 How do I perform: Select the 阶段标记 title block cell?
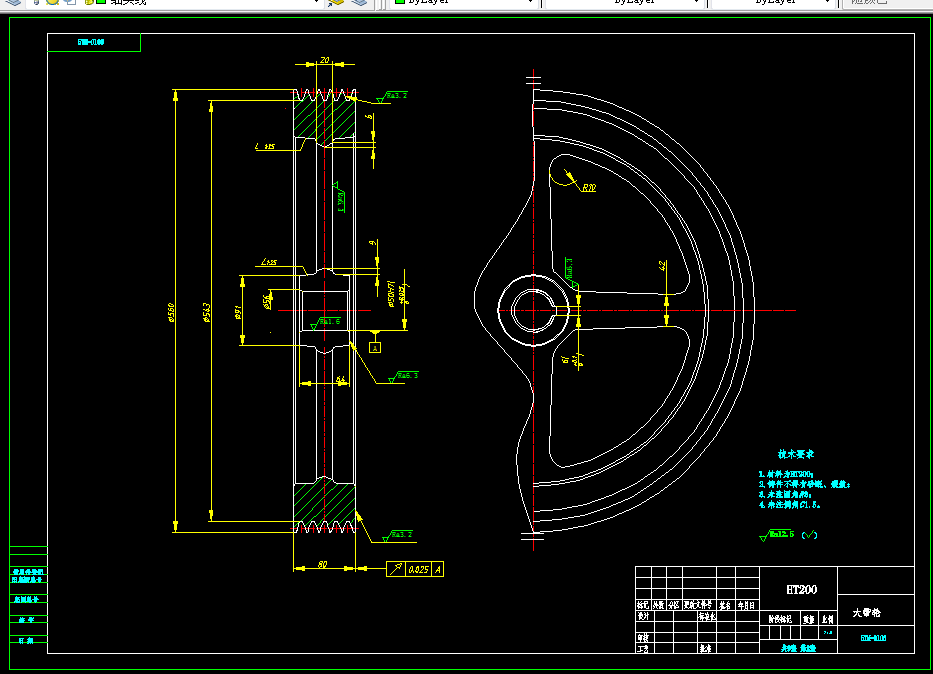[x=779, y=619]
